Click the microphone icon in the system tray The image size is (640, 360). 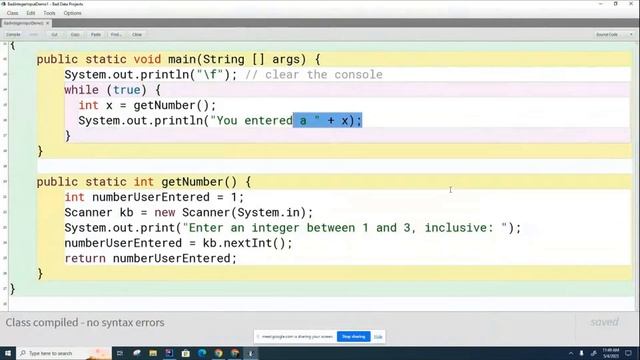582,353
